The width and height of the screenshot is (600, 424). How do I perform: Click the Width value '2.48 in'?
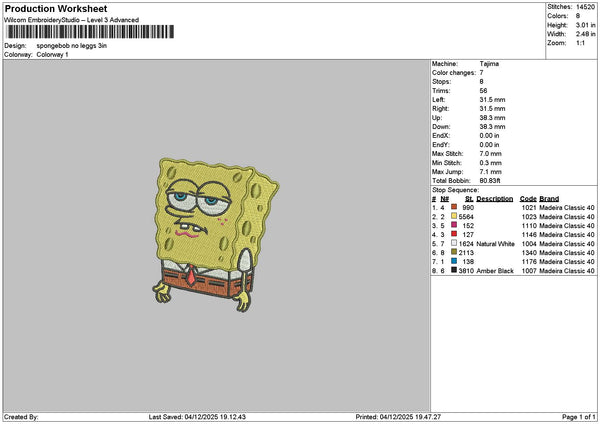[585, 34]
